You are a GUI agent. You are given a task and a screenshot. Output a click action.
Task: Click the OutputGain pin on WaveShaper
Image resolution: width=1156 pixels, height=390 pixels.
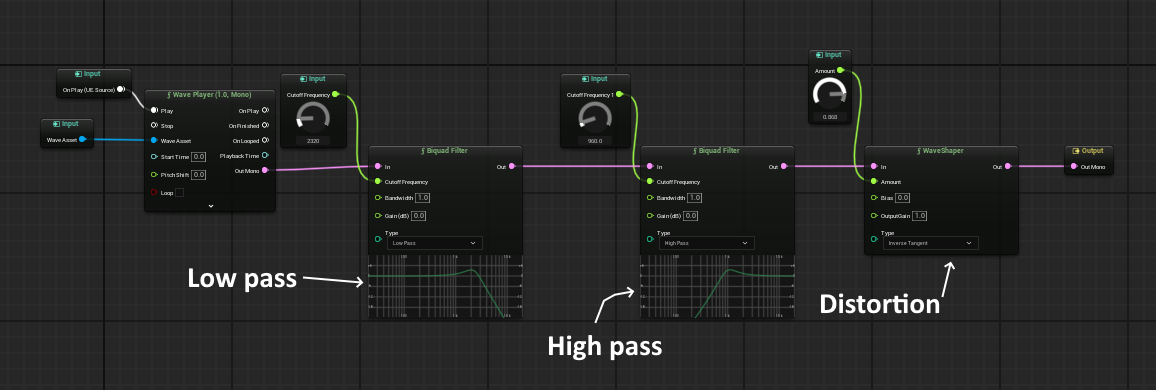coord(874,216)
